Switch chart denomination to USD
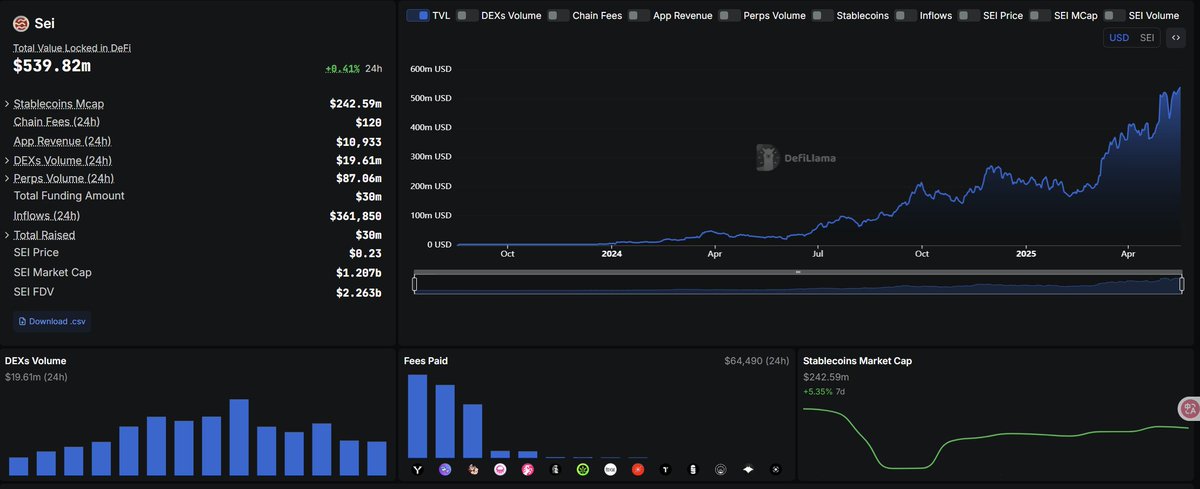This screenshot has width=1200, height=489. pyautogui.click(x=1119, y=38)
